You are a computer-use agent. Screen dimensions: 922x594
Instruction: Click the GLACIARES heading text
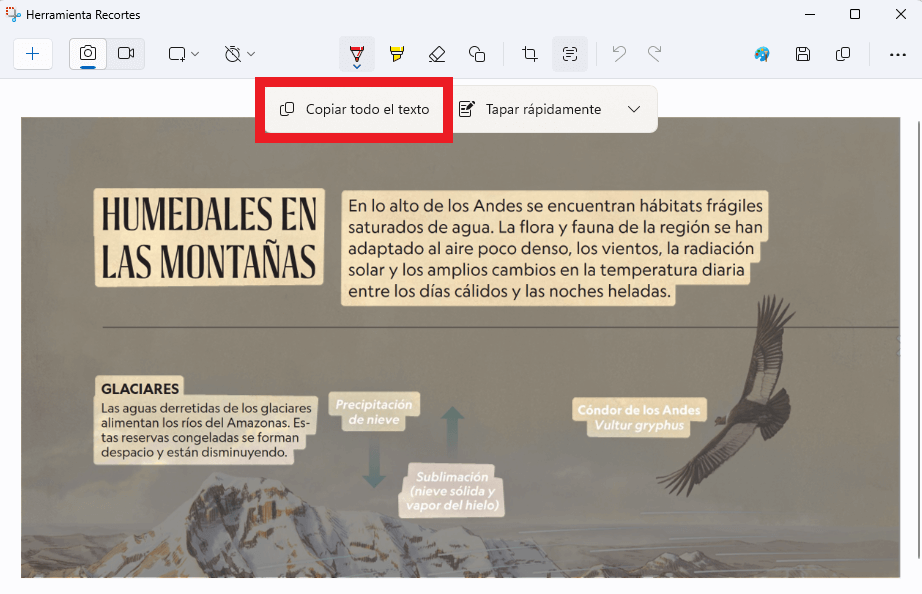click(x=140, y=389)
